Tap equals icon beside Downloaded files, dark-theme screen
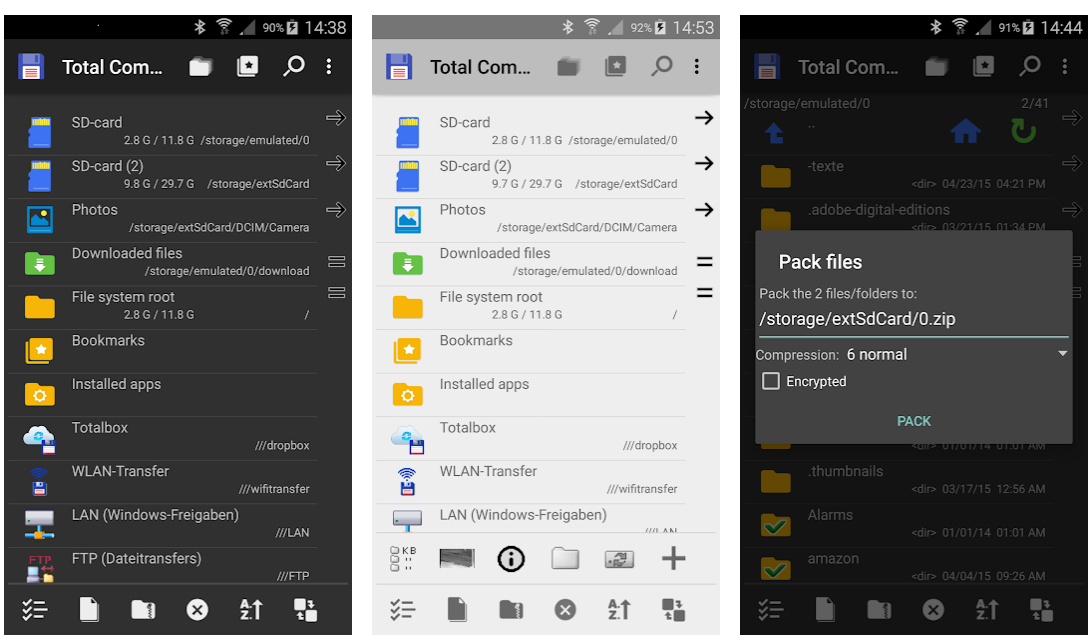1090x640 pixels. coord(336,261)
